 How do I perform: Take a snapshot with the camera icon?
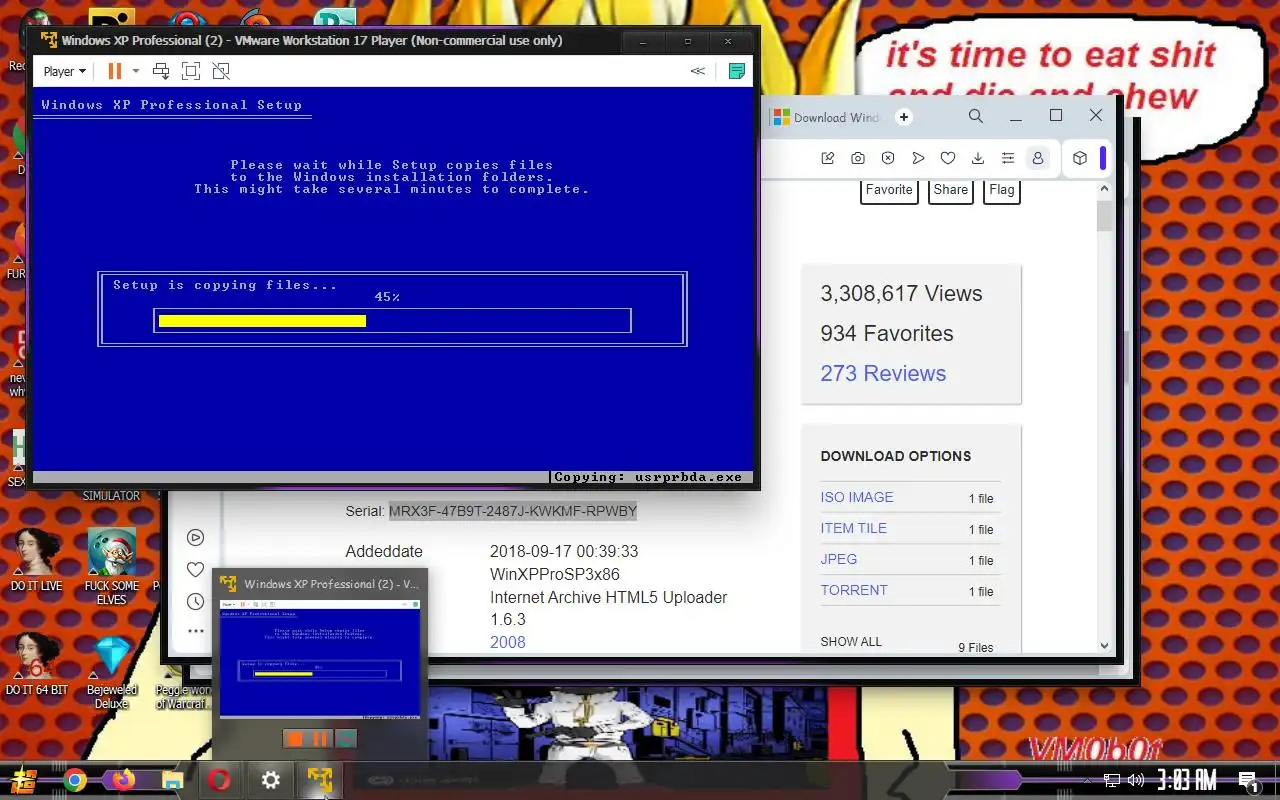click(858, 158)
